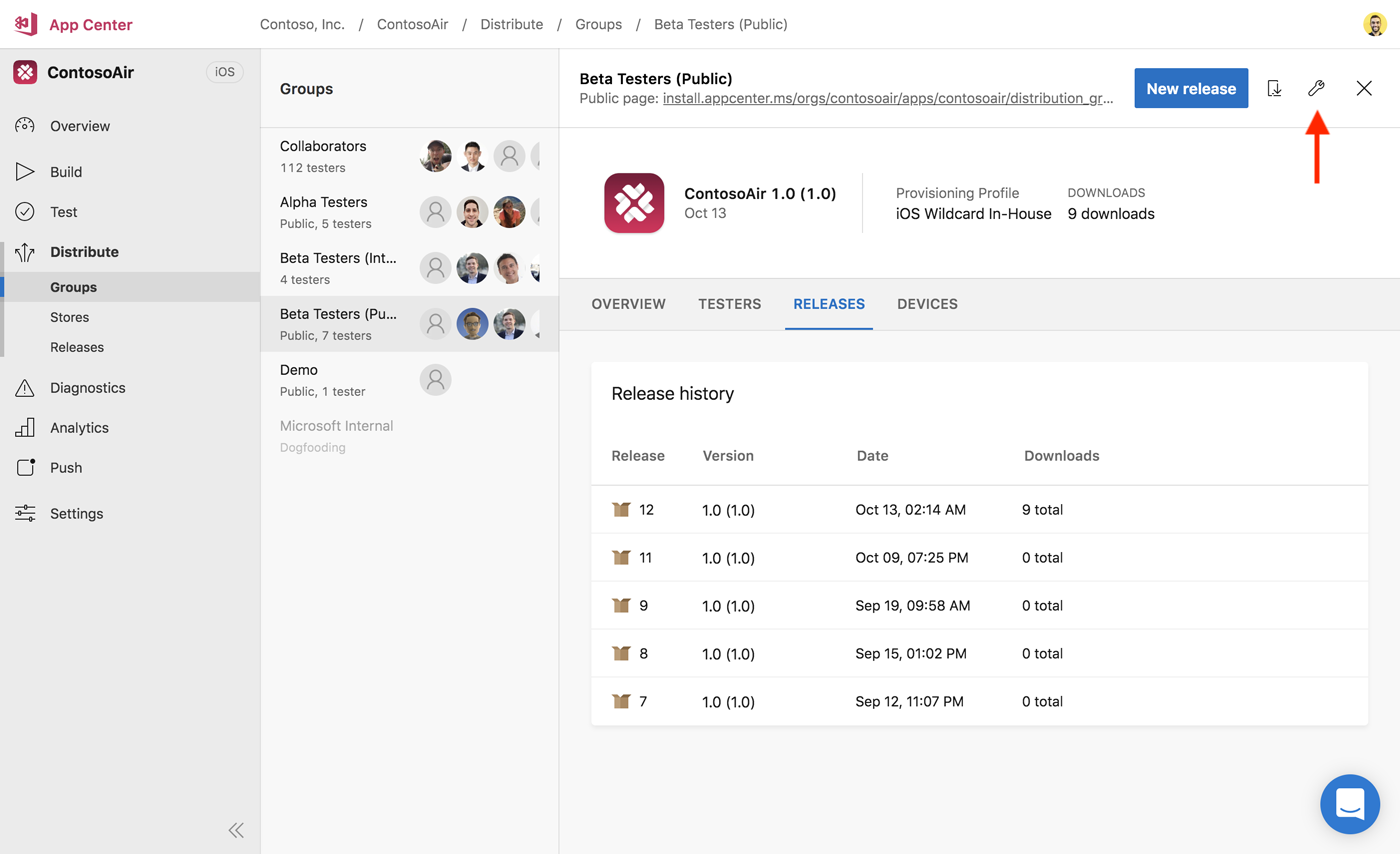Viewport: 1400px width, 854px height.
Task: Open Push notifications section
Action: [66, 467]
